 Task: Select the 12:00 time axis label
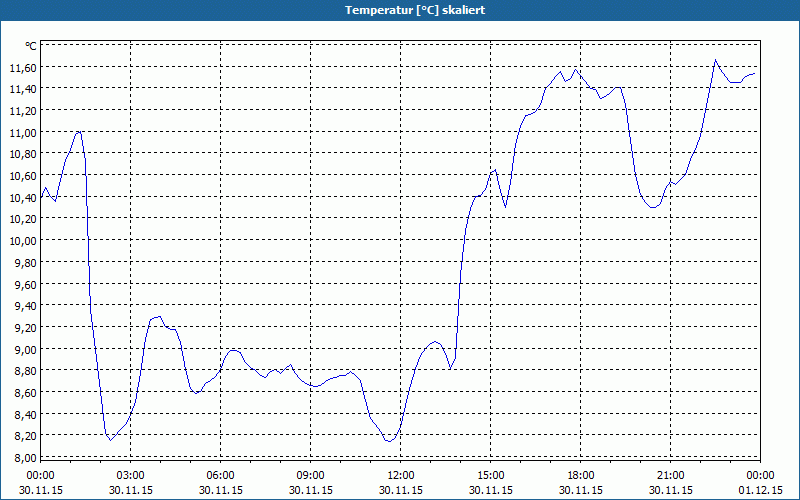point(401,475)
